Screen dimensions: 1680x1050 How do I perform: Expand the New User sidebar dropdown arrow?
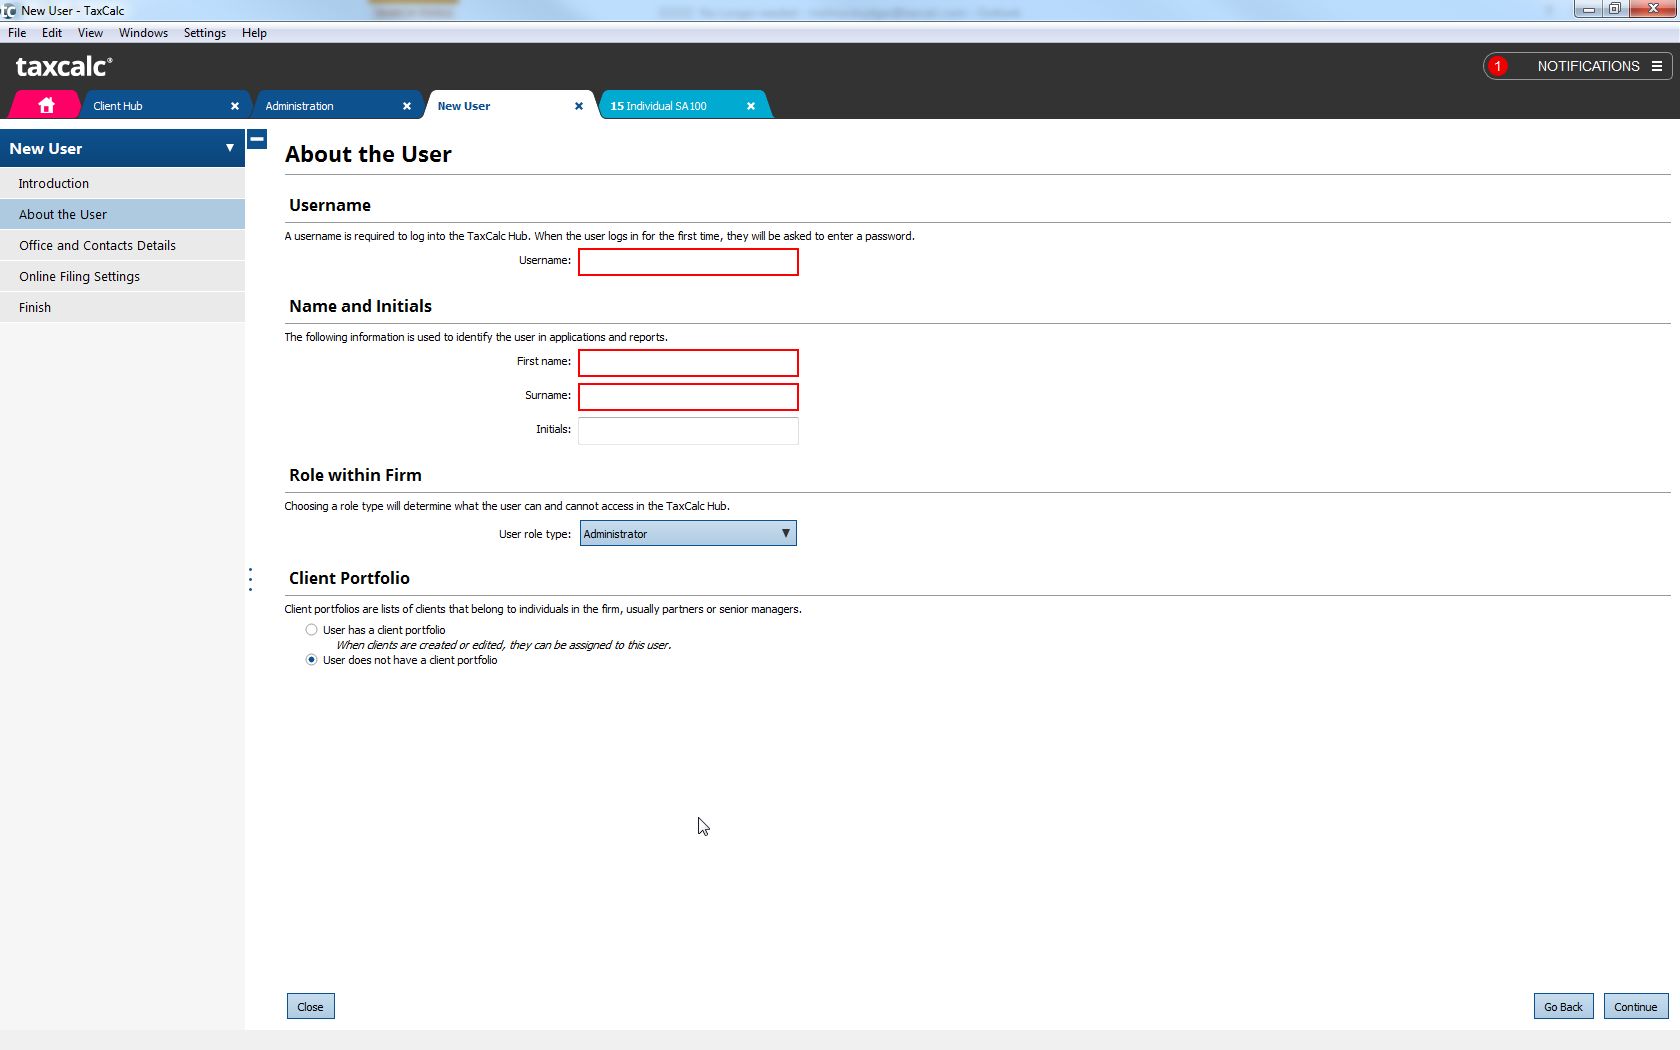(229, 148)
